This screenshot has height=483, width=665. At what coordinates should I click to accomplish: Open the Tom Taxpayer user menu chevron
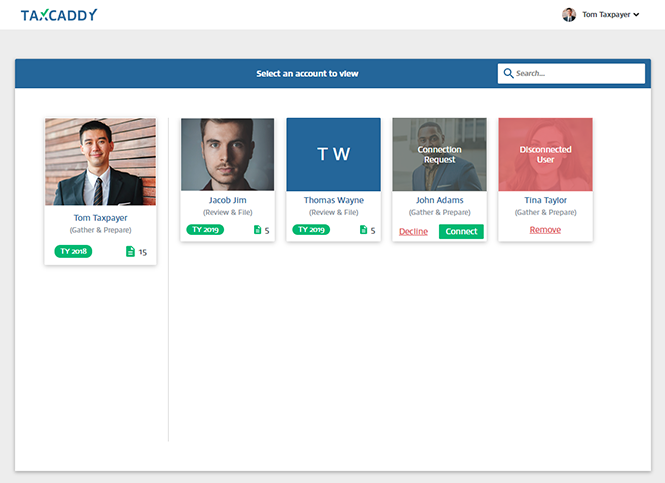(x=636, y=15)
